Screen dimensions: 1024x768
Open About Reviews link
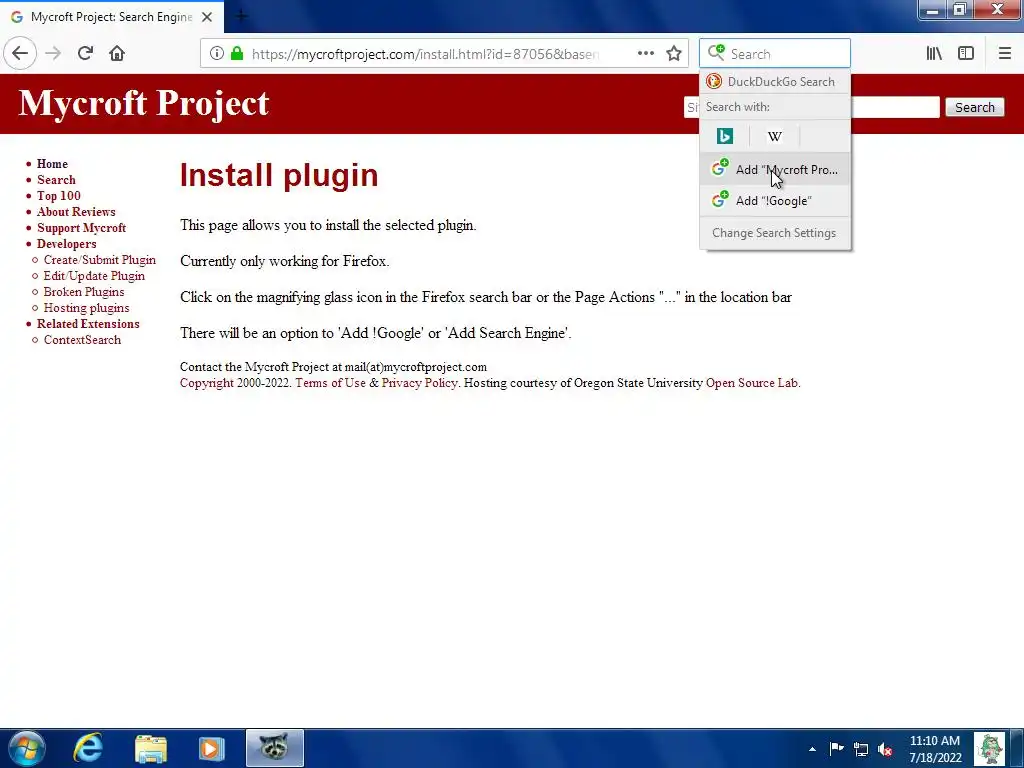pyautogui.click(x=76, y=212)
